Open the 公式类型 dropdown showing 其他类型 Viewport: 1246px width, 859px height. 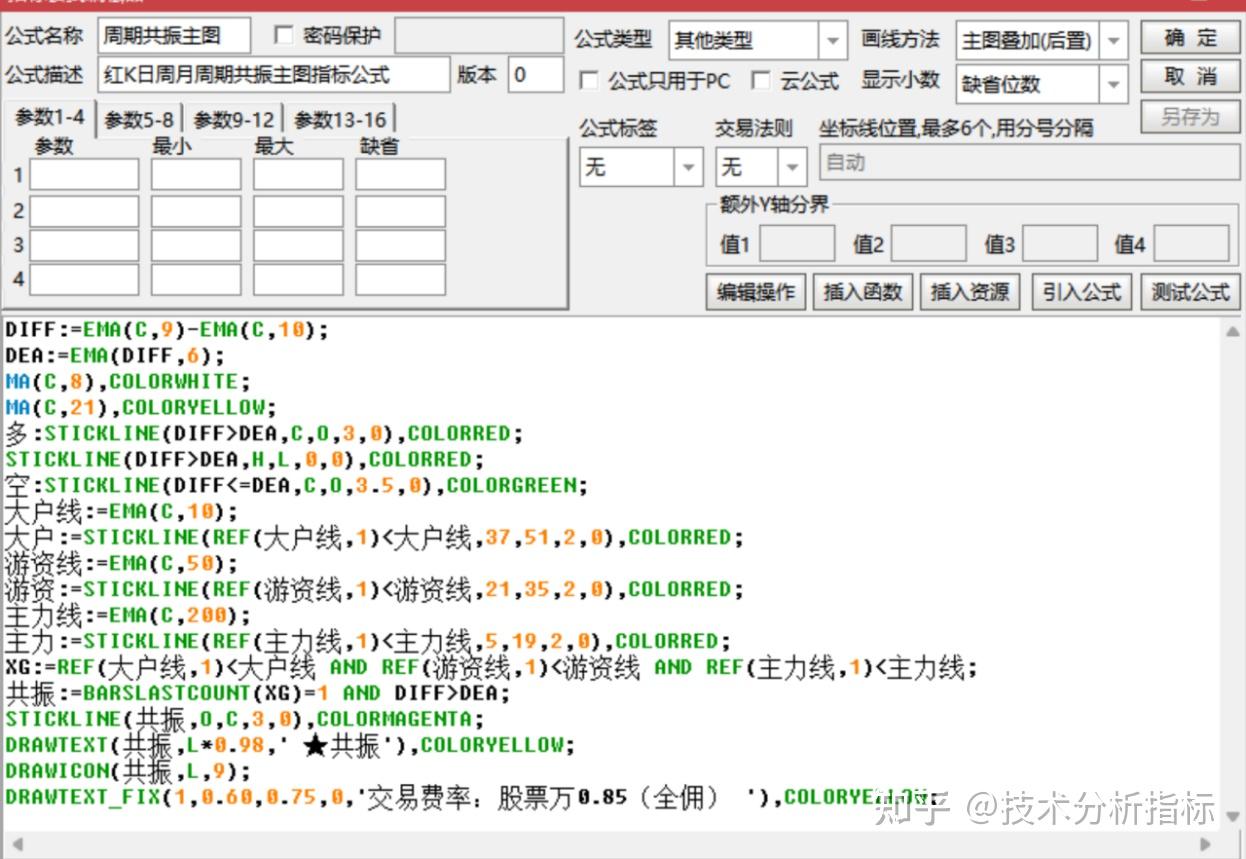coord(832,40)
